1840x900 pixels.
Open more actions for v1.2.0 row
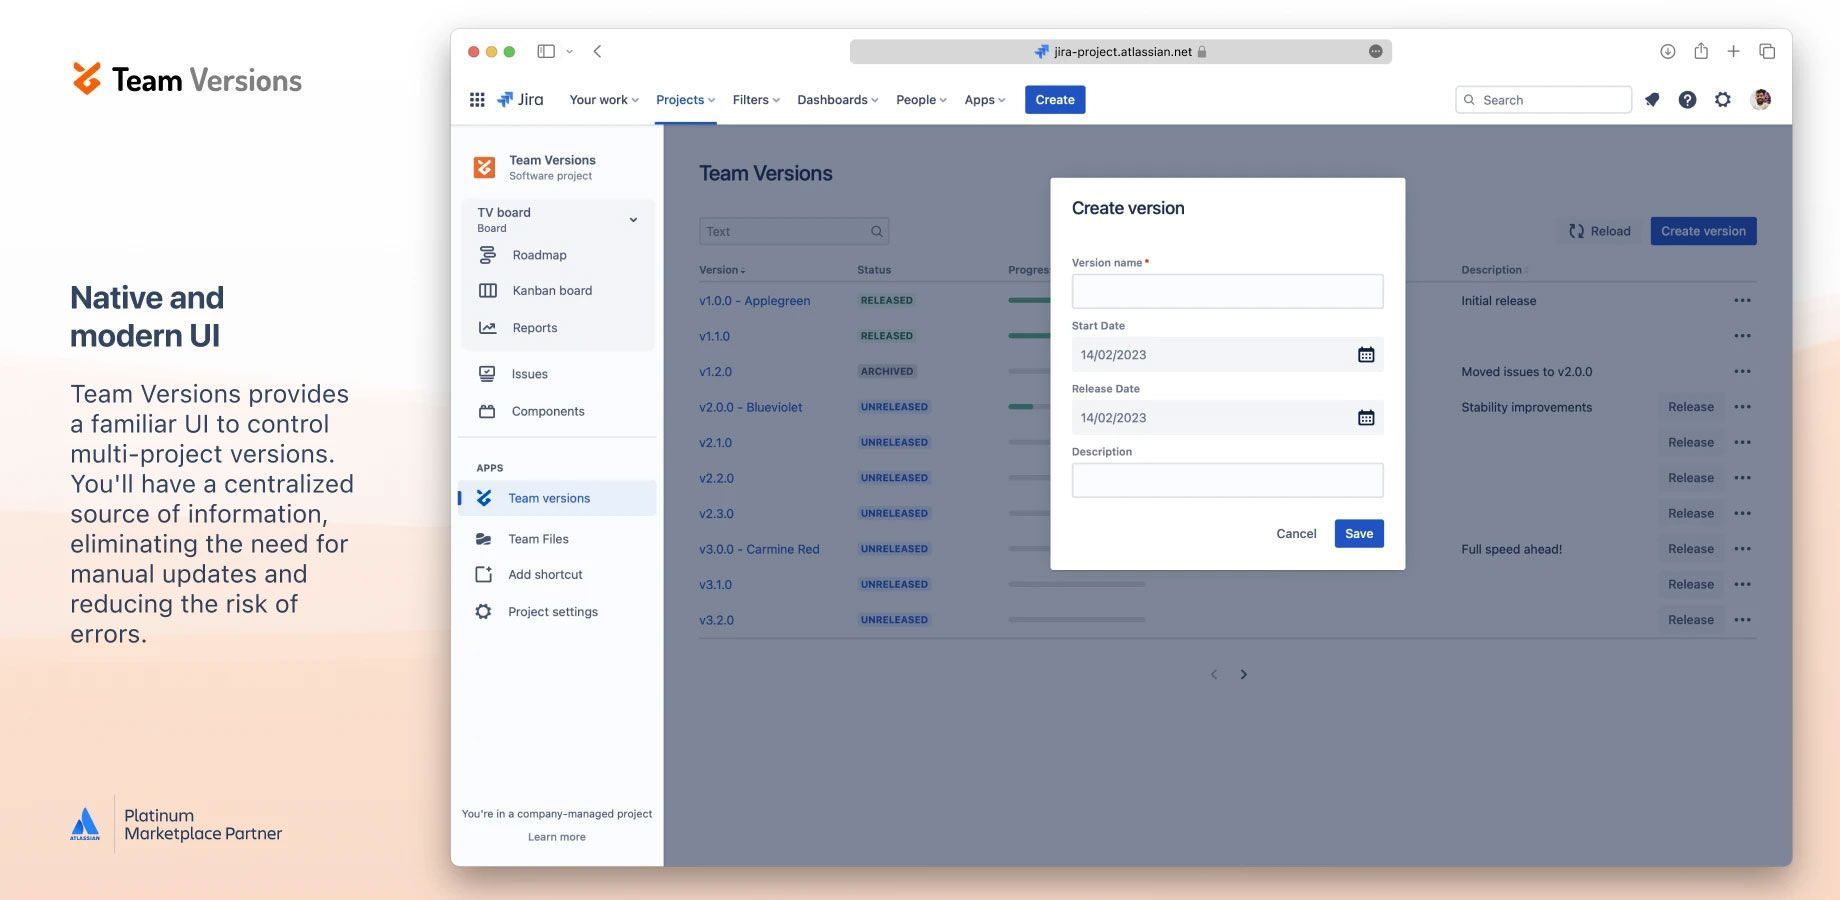coord(1742,371)
